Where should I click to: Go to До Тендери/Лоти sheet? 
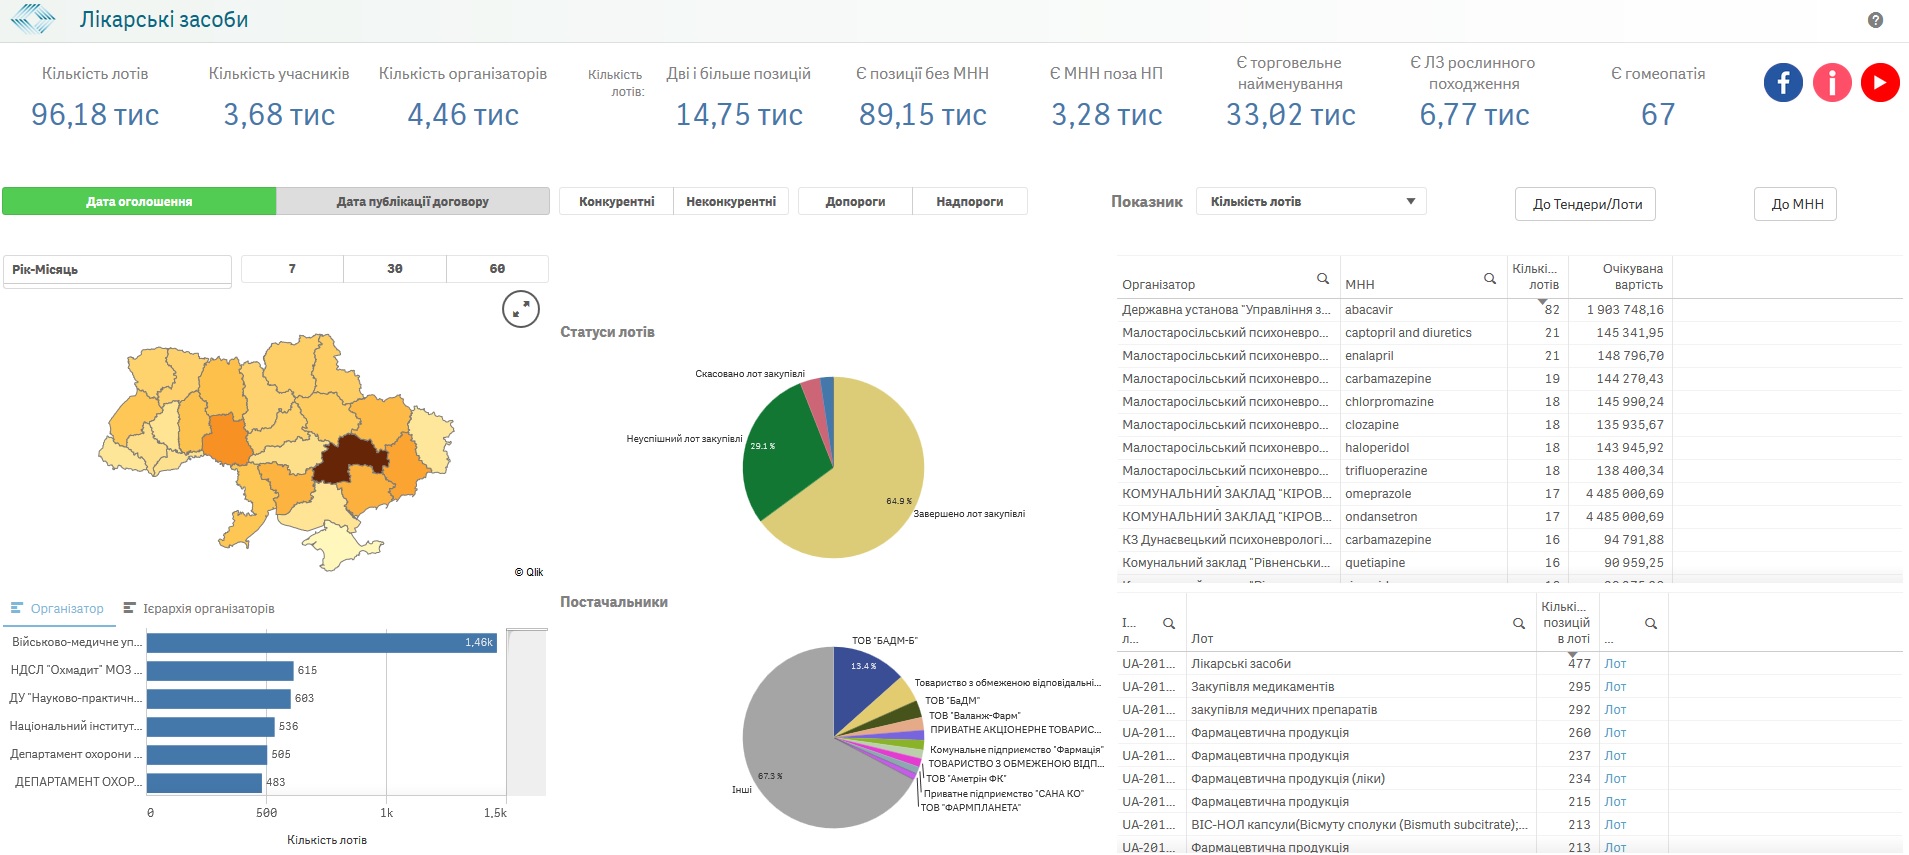pyautogui.click(x=1587, y=204)
